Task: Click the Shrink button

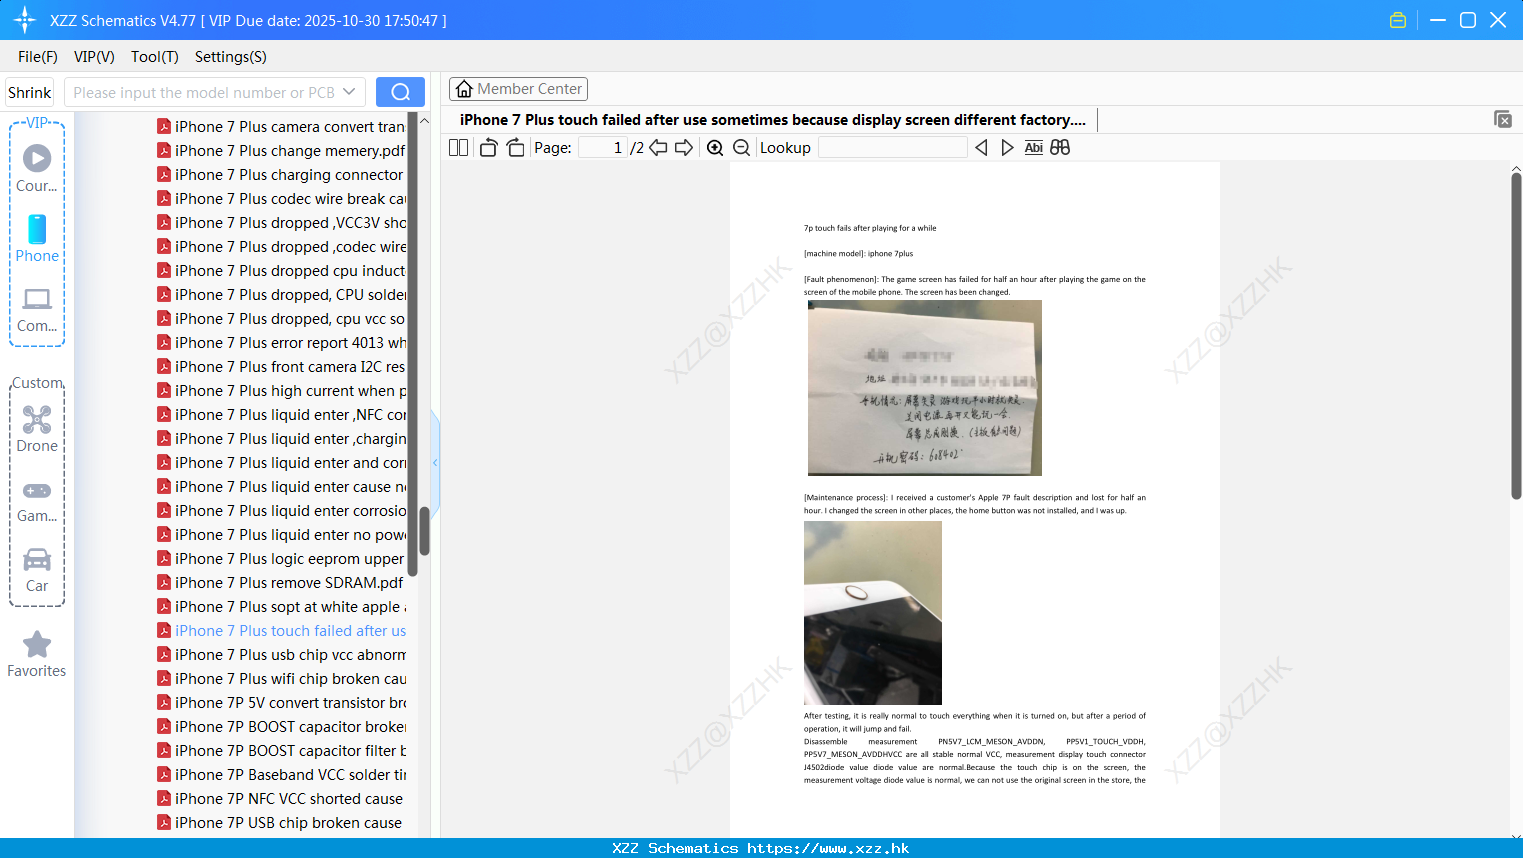Action: click(x=29, y=92)
